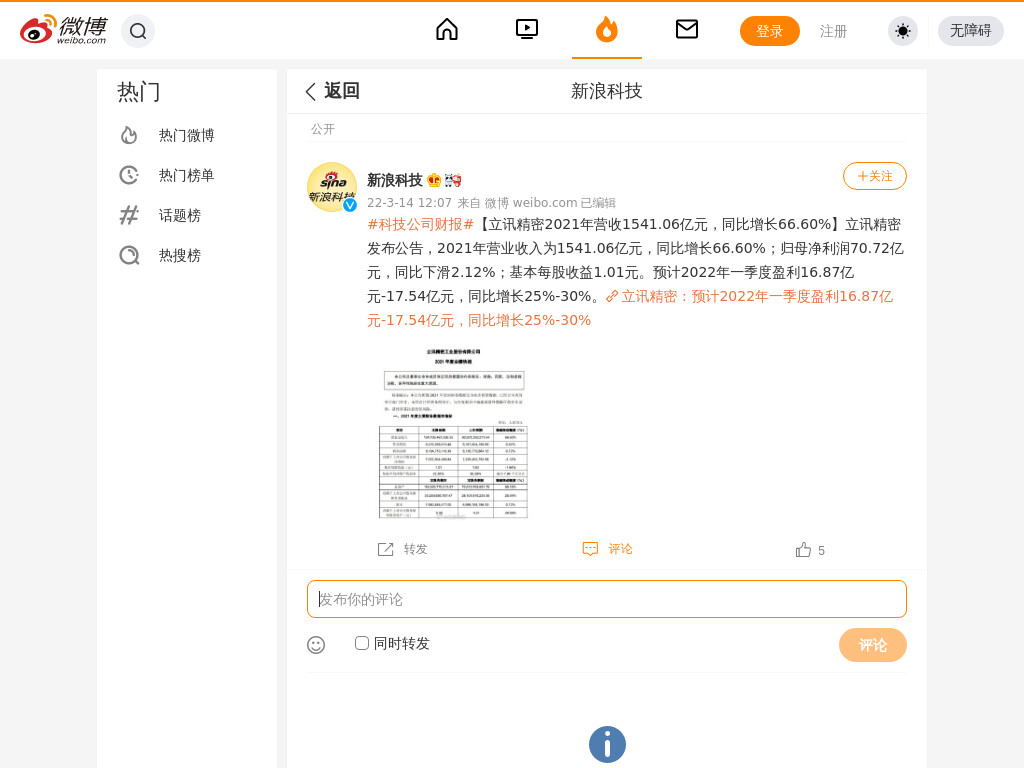1024x768 pixels.
Task: Open the post timestamp 22-3-14 12:07
Action: point(409,202)
